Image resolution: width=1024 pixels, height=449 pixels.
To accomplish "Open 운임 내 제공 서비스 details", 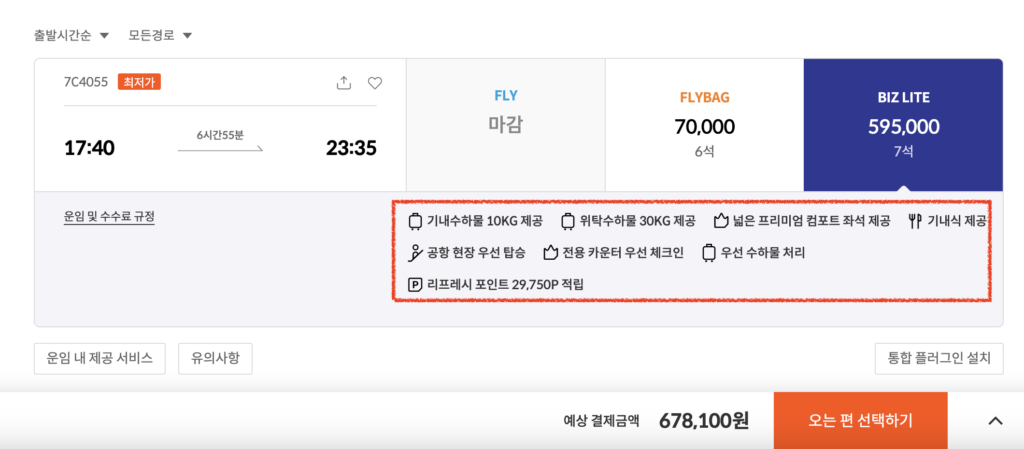I will click(x=100, y=358).
